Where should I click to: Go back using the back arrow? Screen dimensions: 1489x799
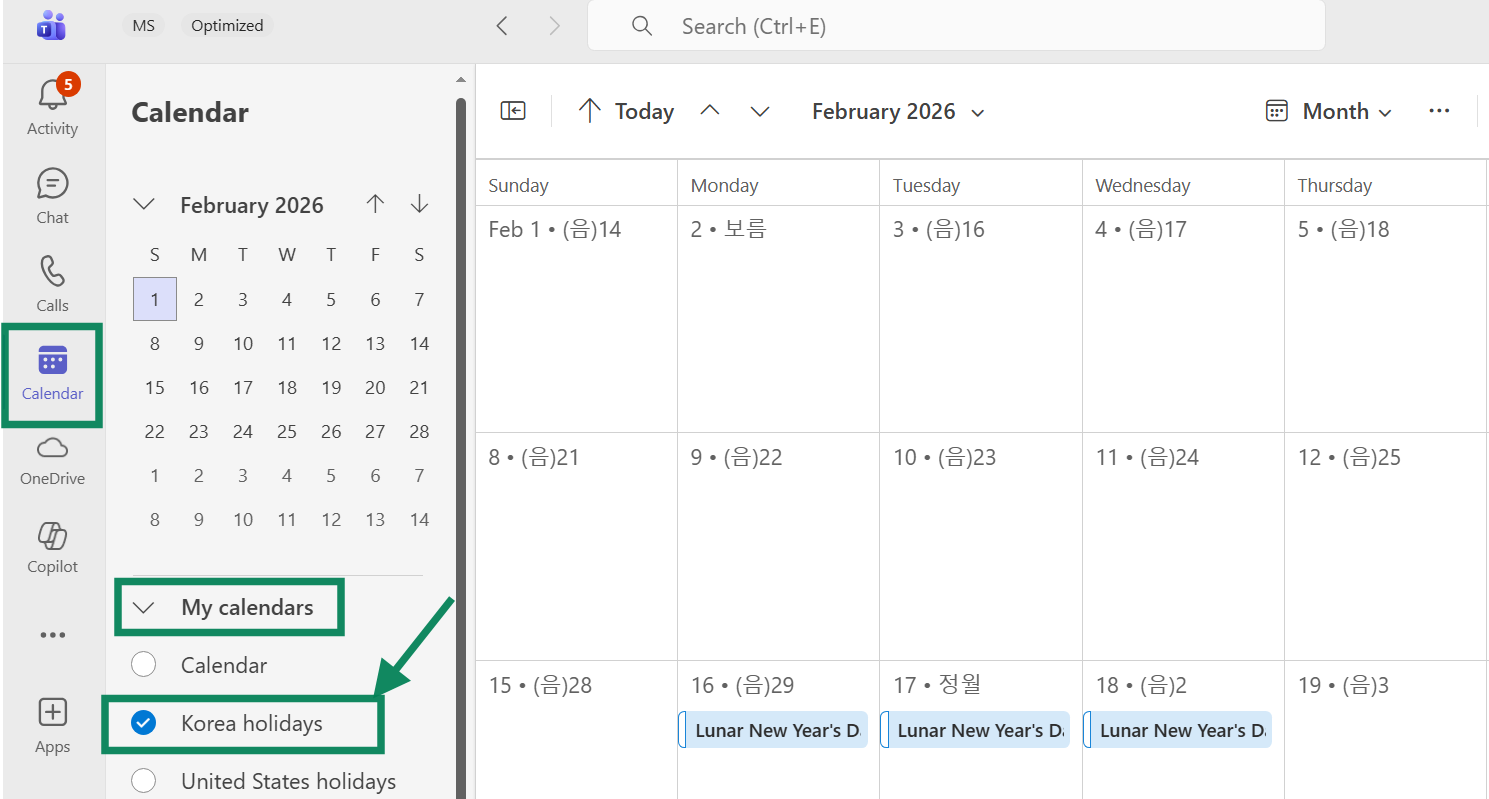click(502, 26)
